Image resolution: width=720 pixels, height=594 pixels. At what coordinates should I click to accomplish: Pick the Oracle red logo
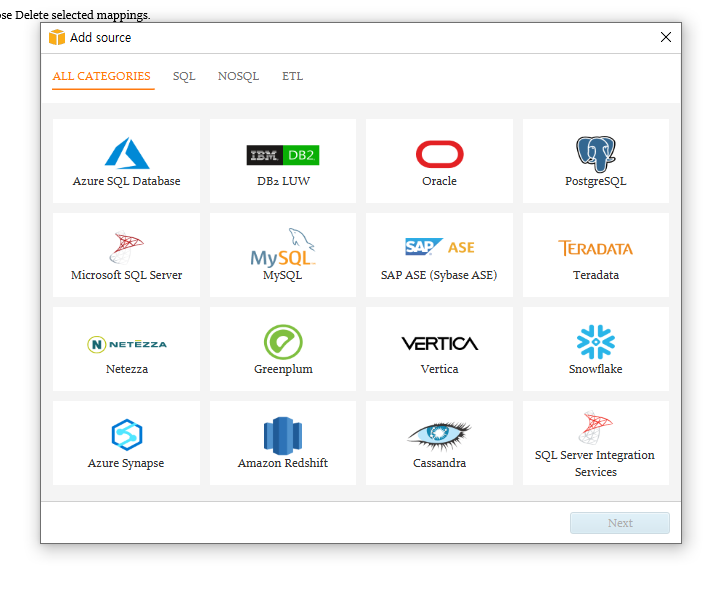[x=439, y=154]
